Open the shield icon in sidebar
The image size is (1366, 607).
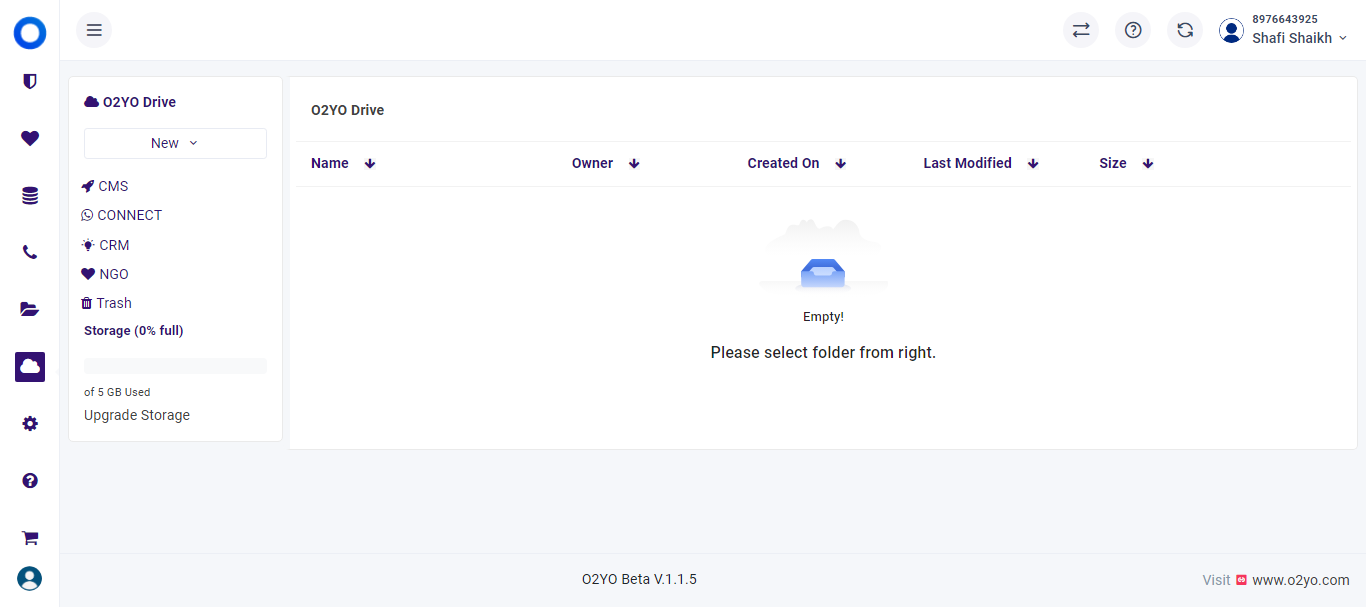pyautogui.click(x=30, y=81)
